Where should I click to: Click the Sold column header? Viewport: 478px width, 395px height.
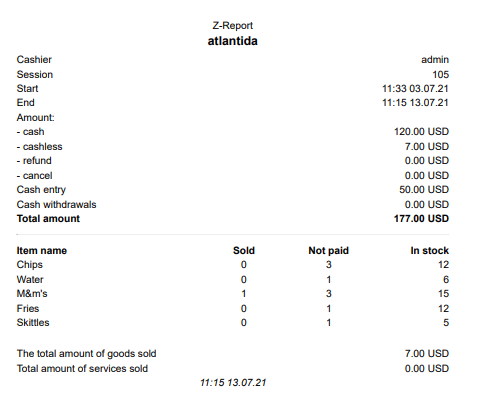coord(244,251)
